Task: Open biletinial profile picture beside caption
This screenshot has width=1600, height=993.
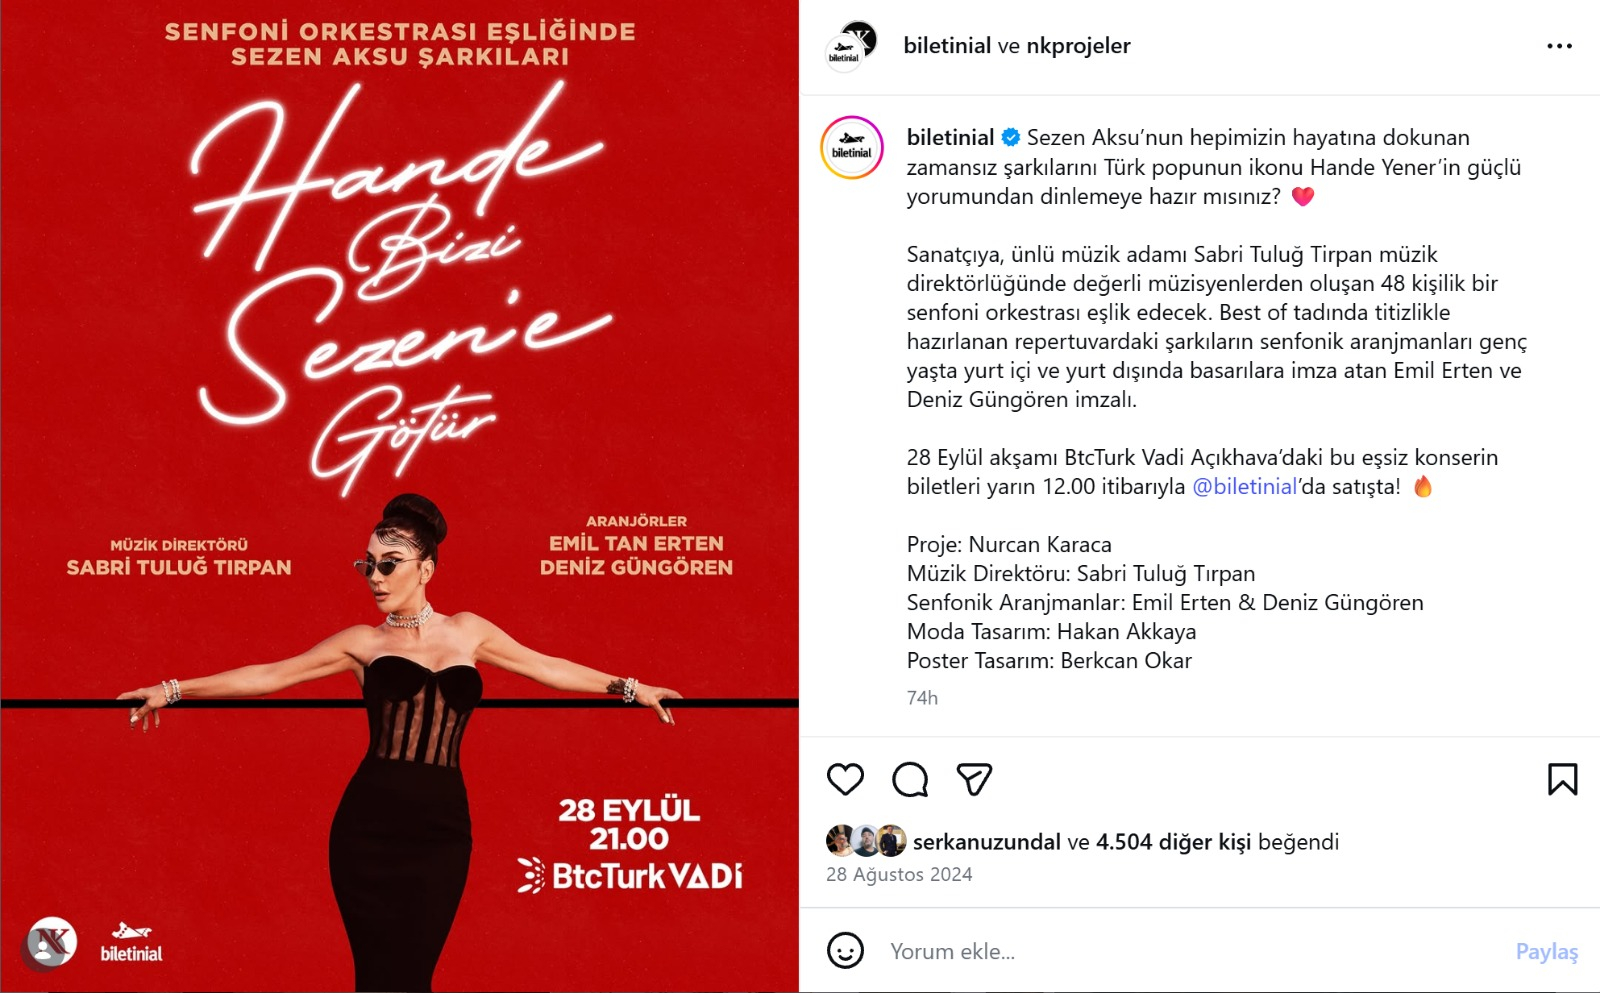Action: (x=852, y=147)
